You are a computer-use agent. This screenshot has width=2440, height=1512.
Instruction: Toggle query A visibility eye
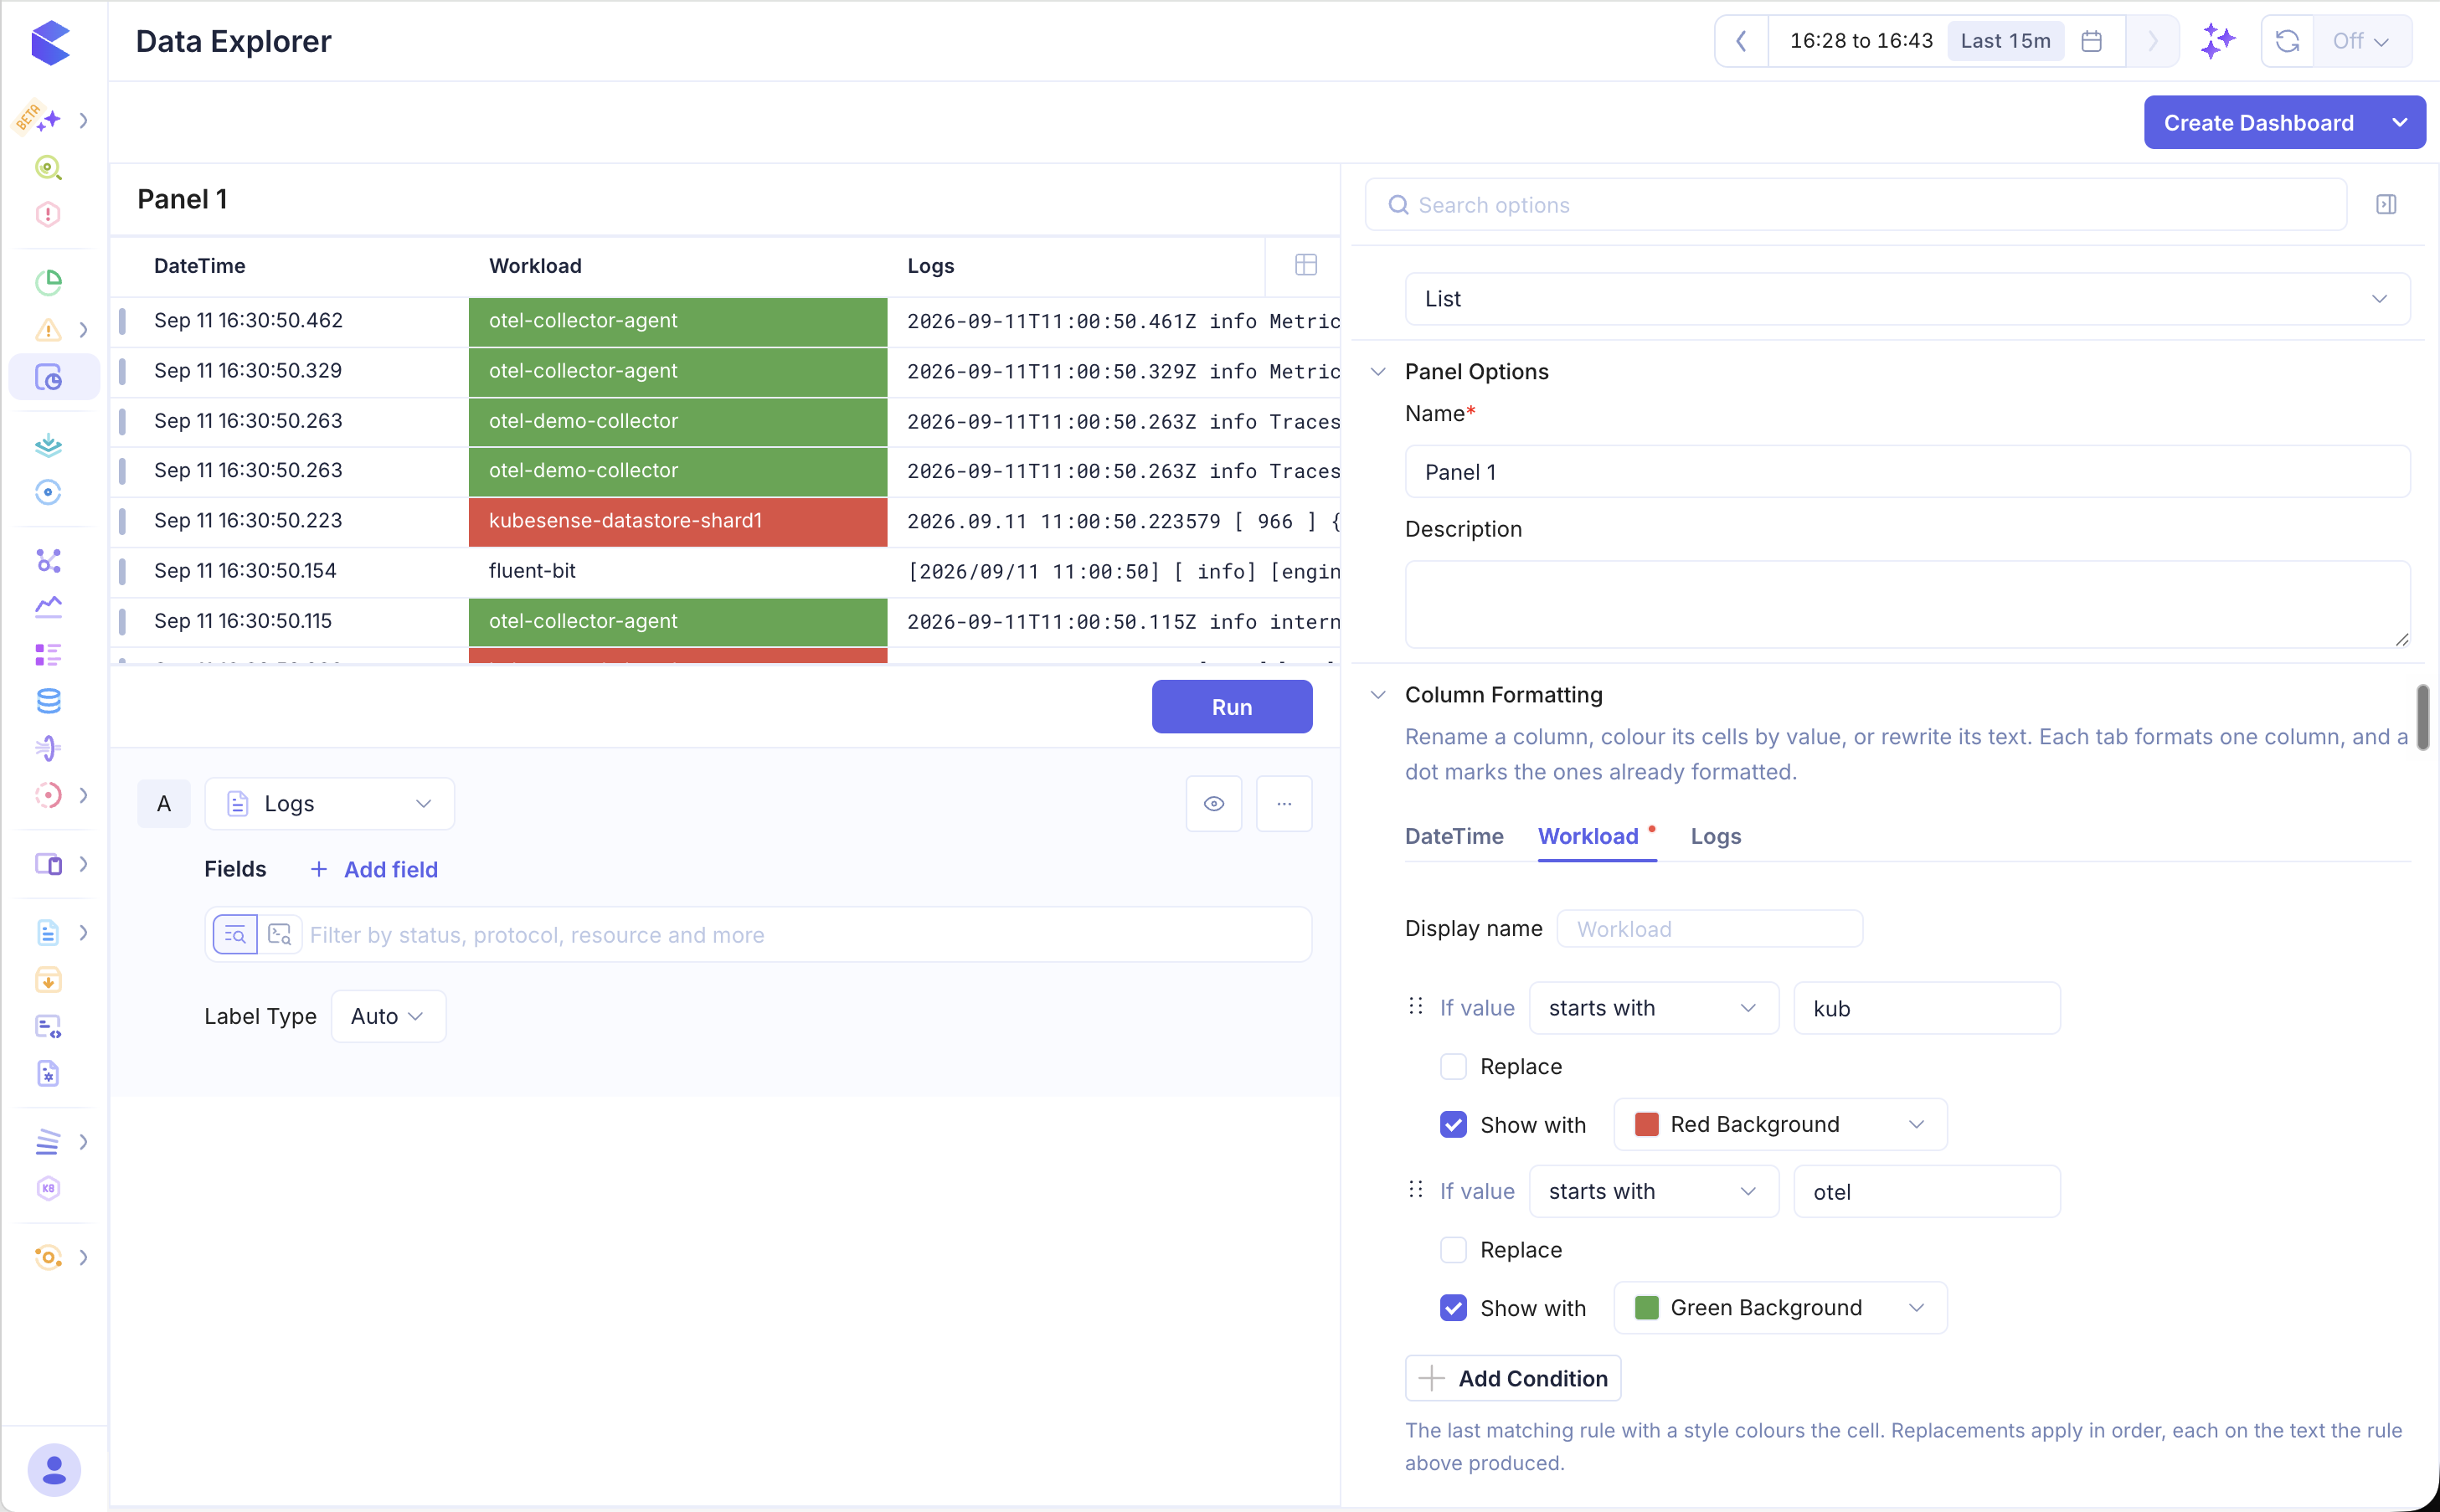pyautogui.click(x=1214, y=804)
